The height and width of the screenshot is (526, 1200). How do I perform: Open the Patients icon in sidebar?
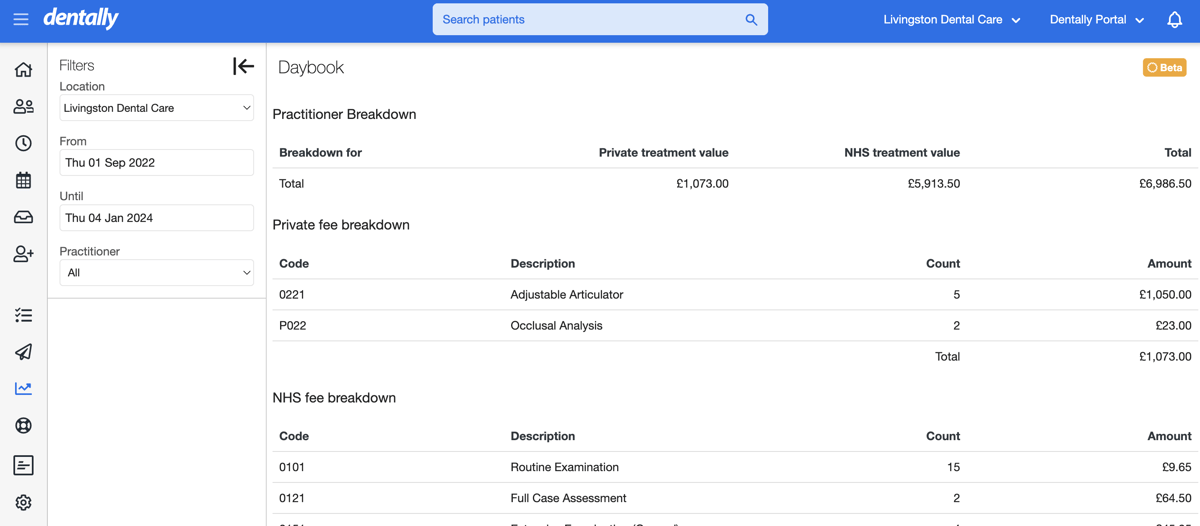[x=23, y=107]
